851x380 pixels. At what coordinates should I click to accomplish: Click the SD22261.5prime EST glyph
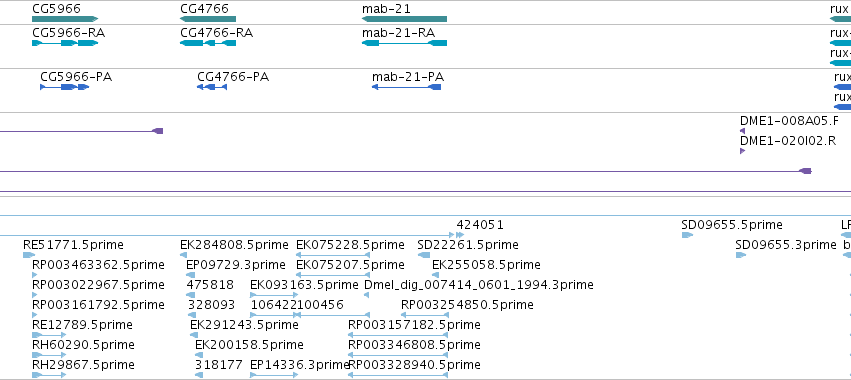pos(424,255)
